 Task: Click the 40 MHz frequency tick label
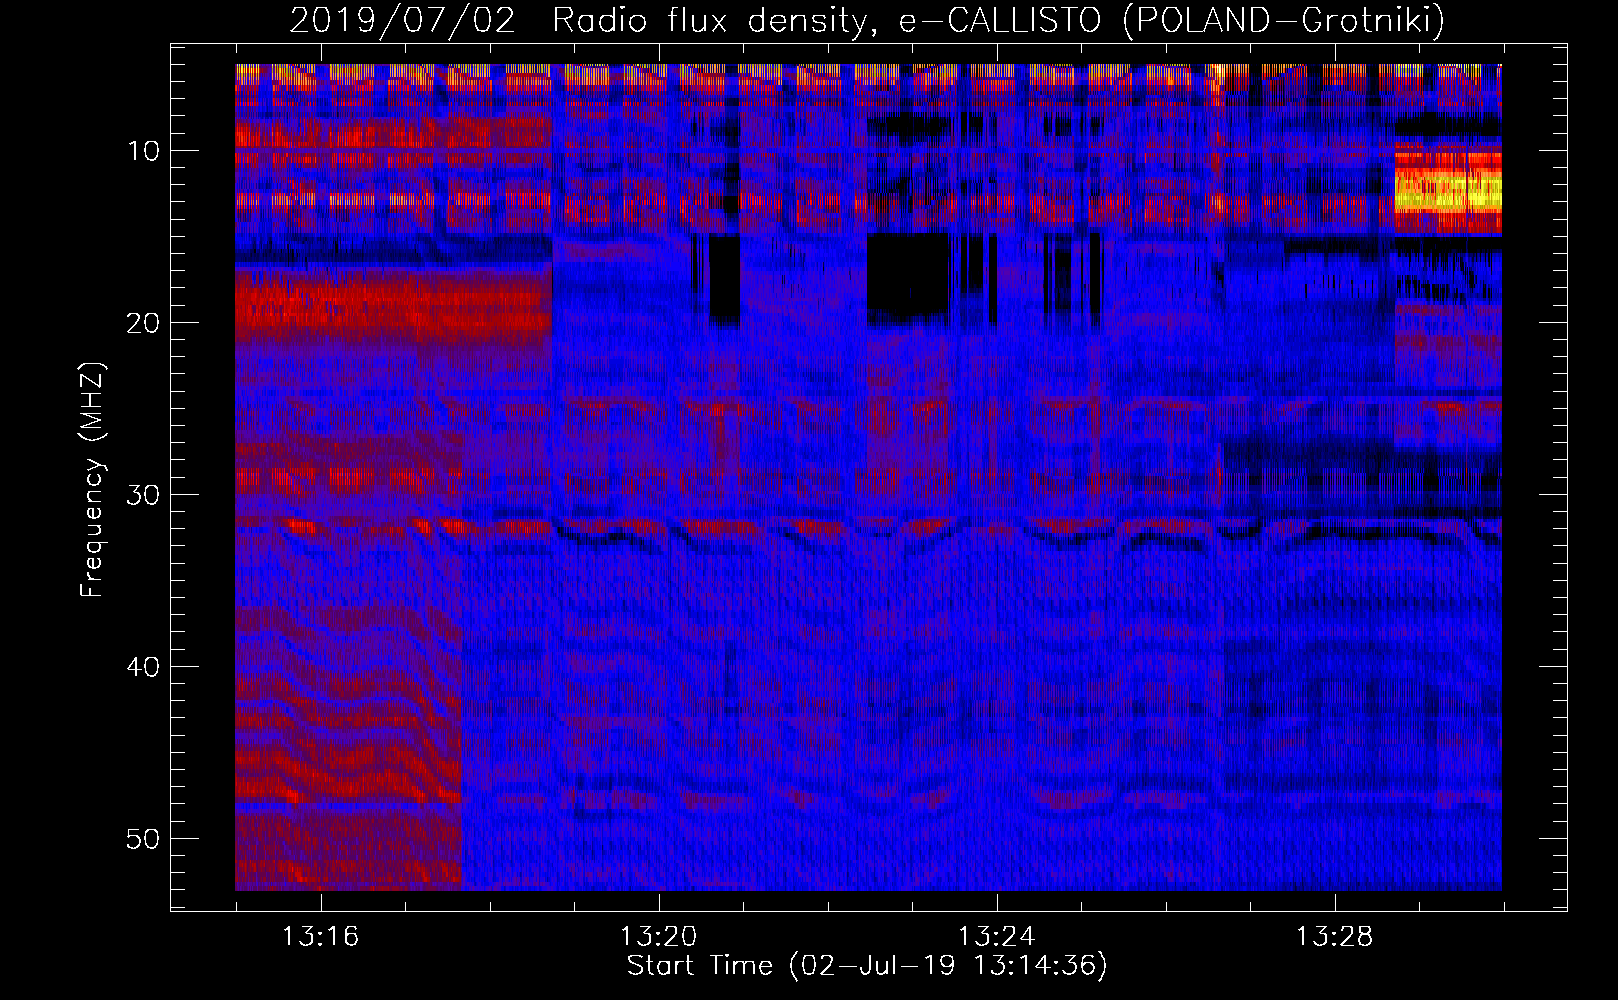[x=143, y=667]
